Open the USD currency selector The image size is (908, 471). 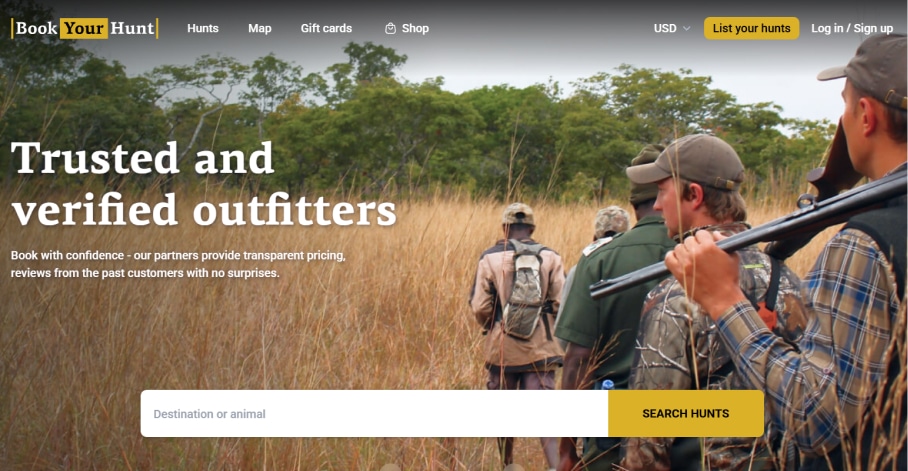(x=672, y=28)
